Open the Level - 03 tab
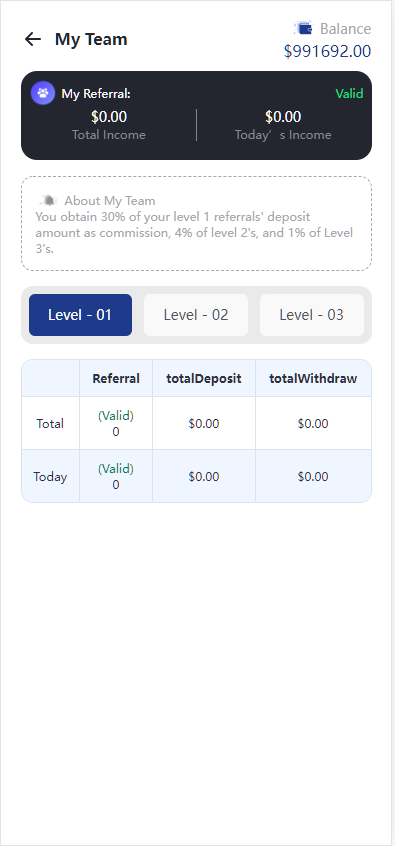395x846 pixels. pos(312,315)
